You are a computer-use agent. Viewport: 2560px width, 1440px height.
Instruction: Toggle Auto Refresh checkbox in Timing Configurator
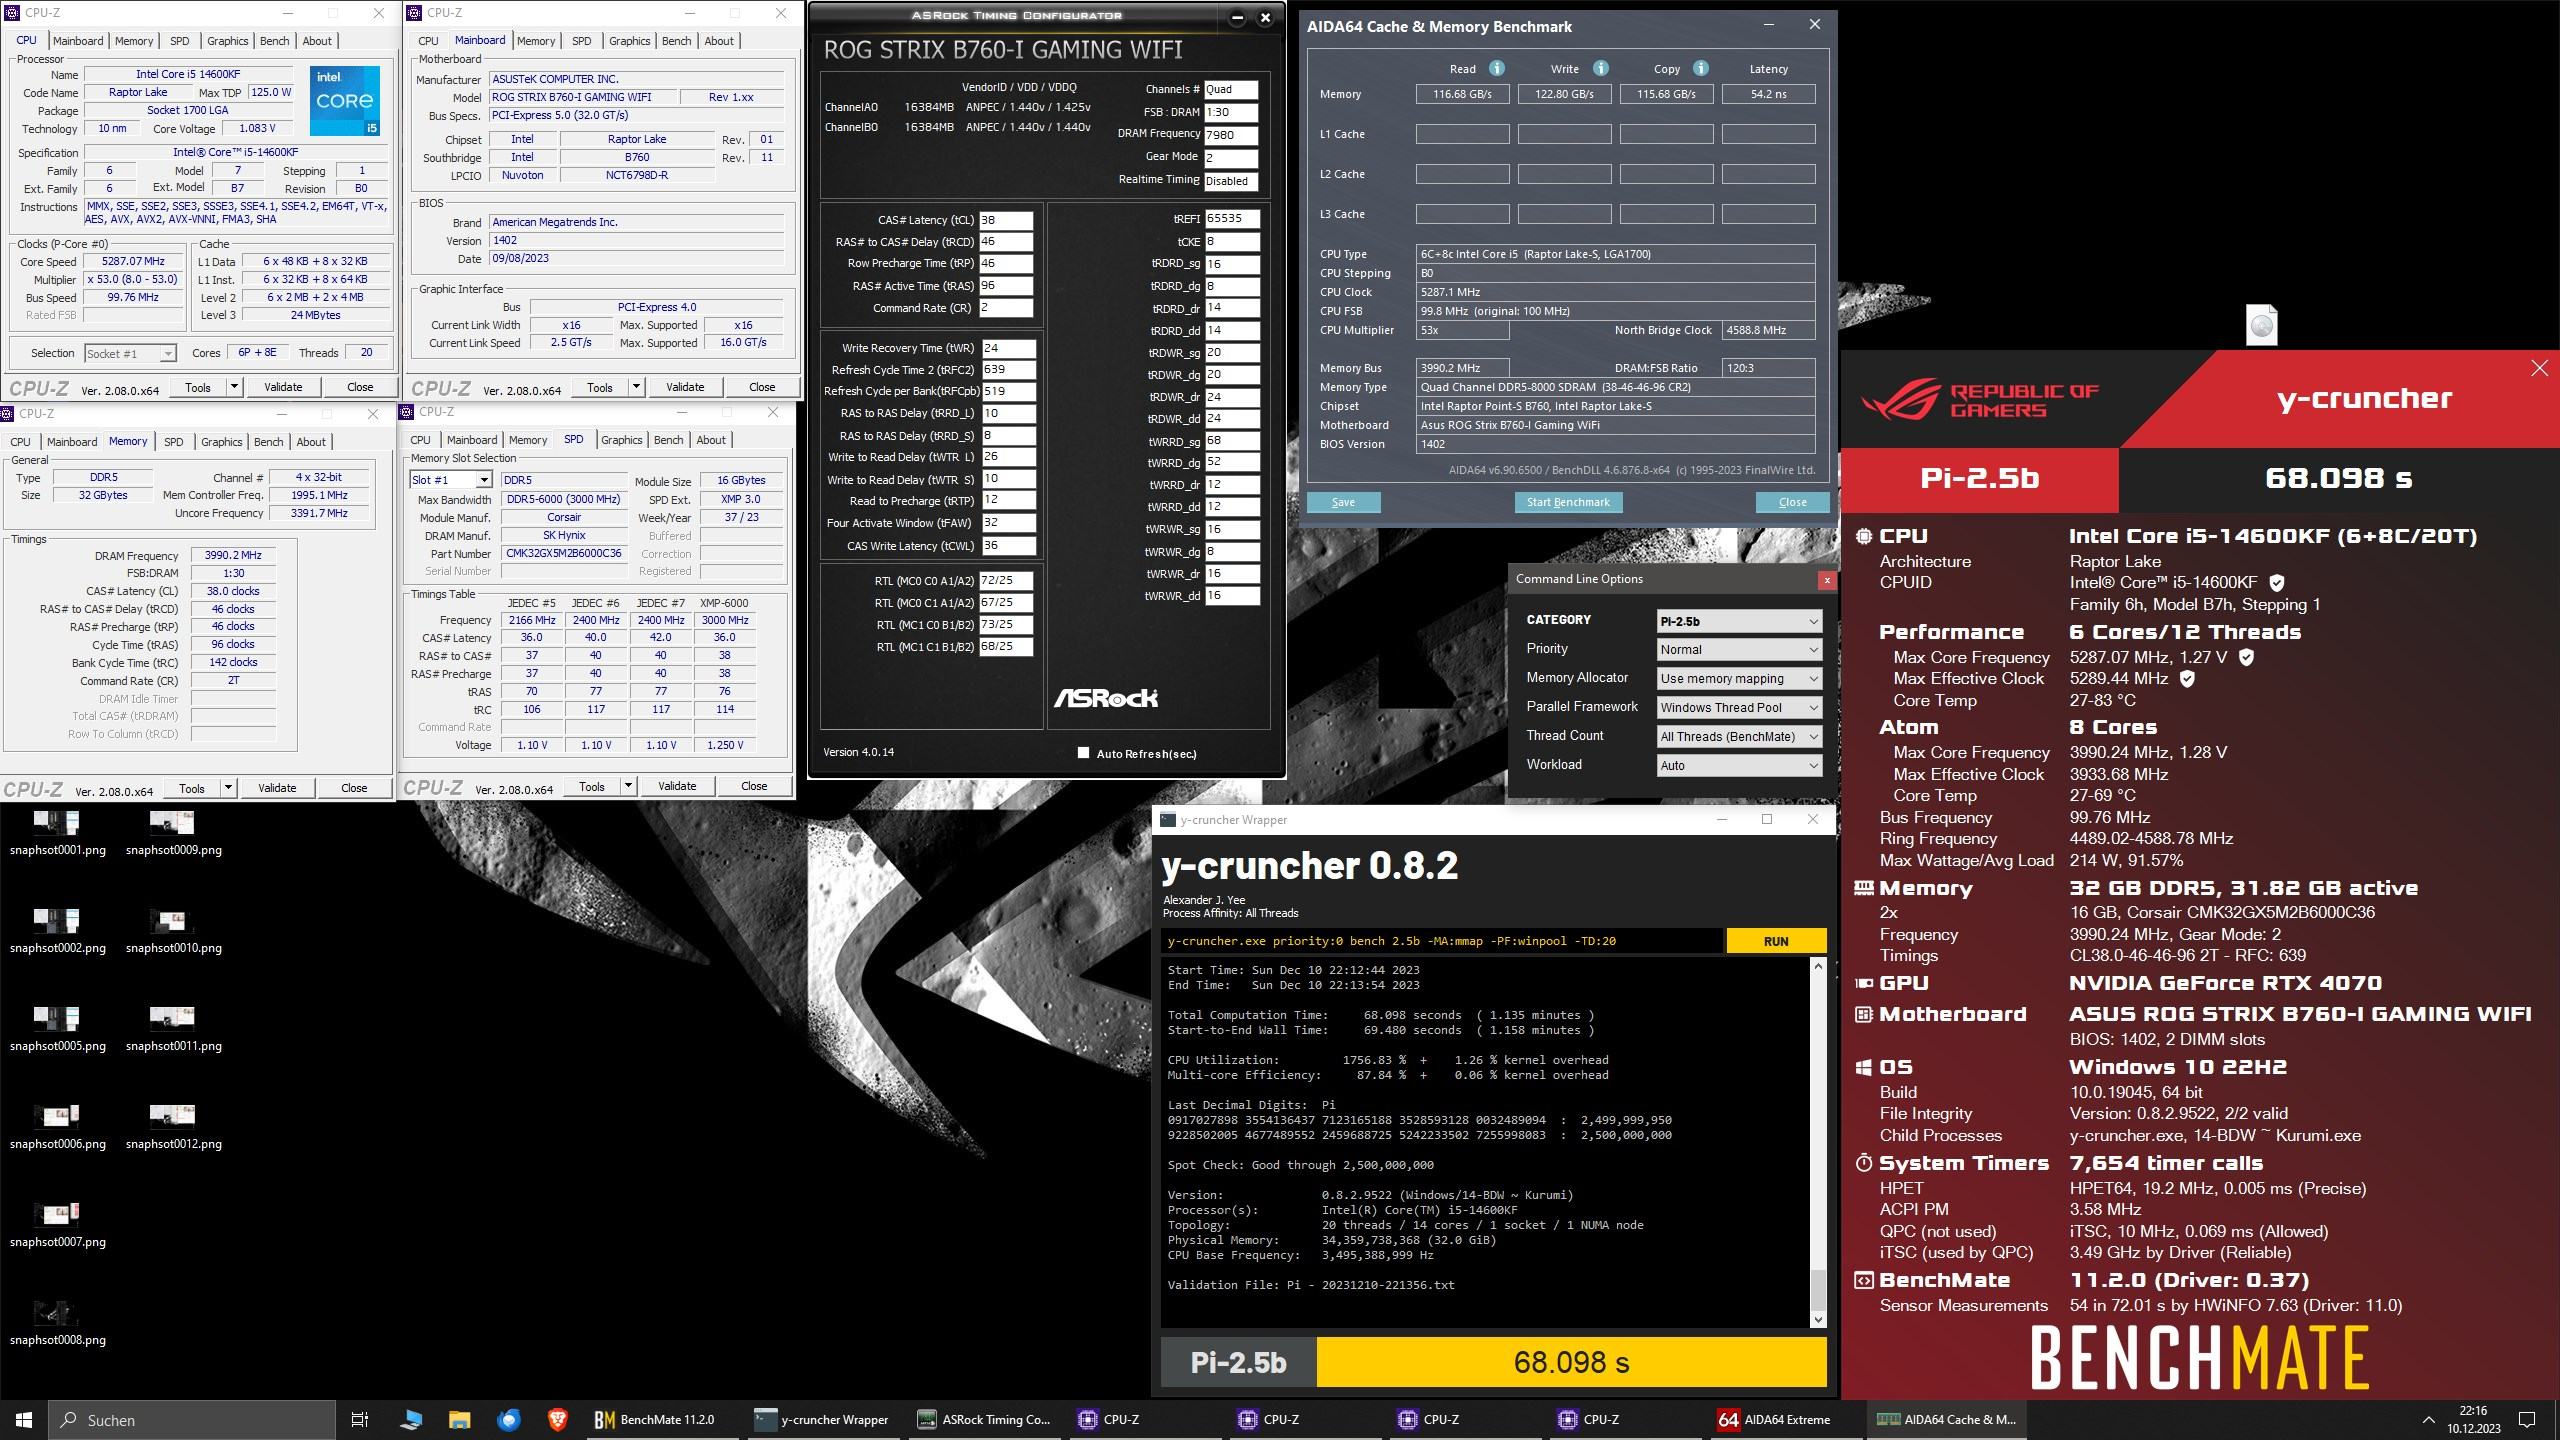[x=1083, y=753]
